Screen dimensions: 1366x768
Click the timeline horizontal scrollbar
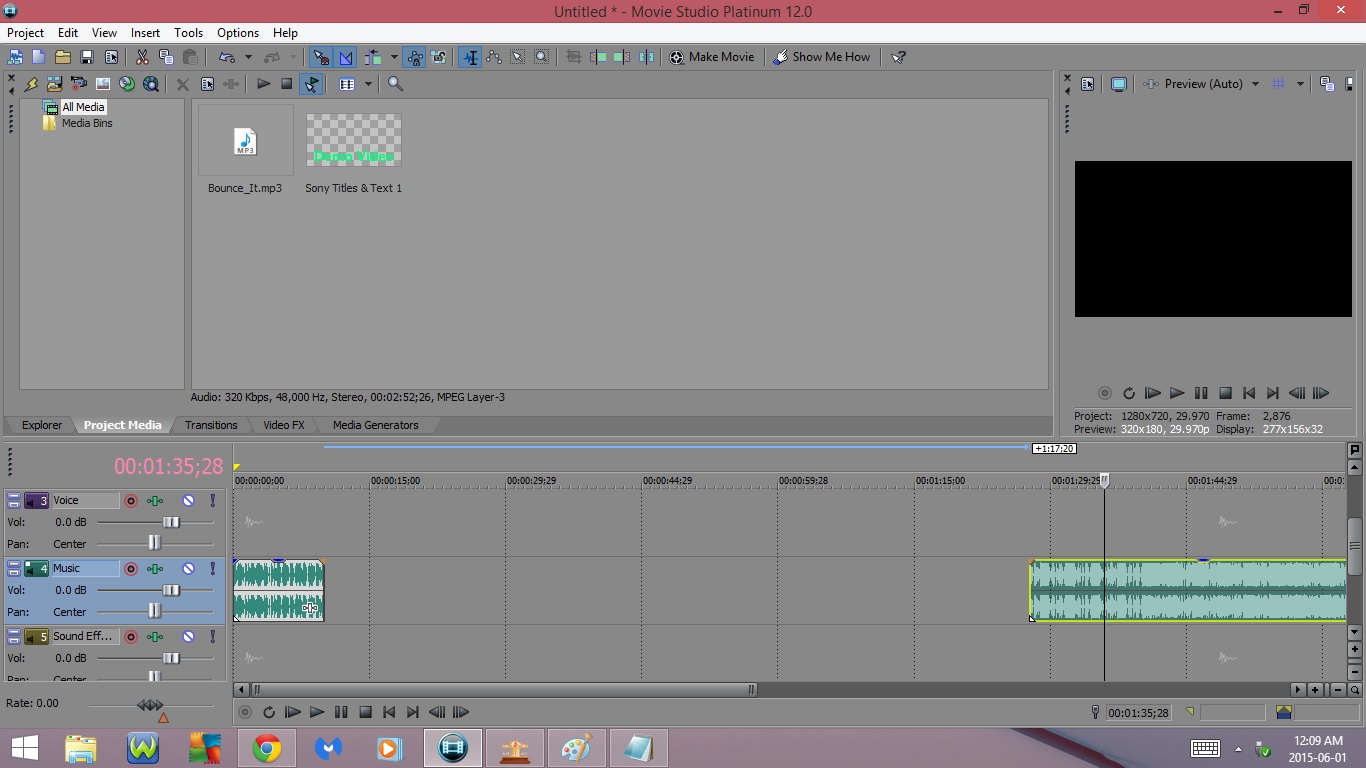[503, 689]
